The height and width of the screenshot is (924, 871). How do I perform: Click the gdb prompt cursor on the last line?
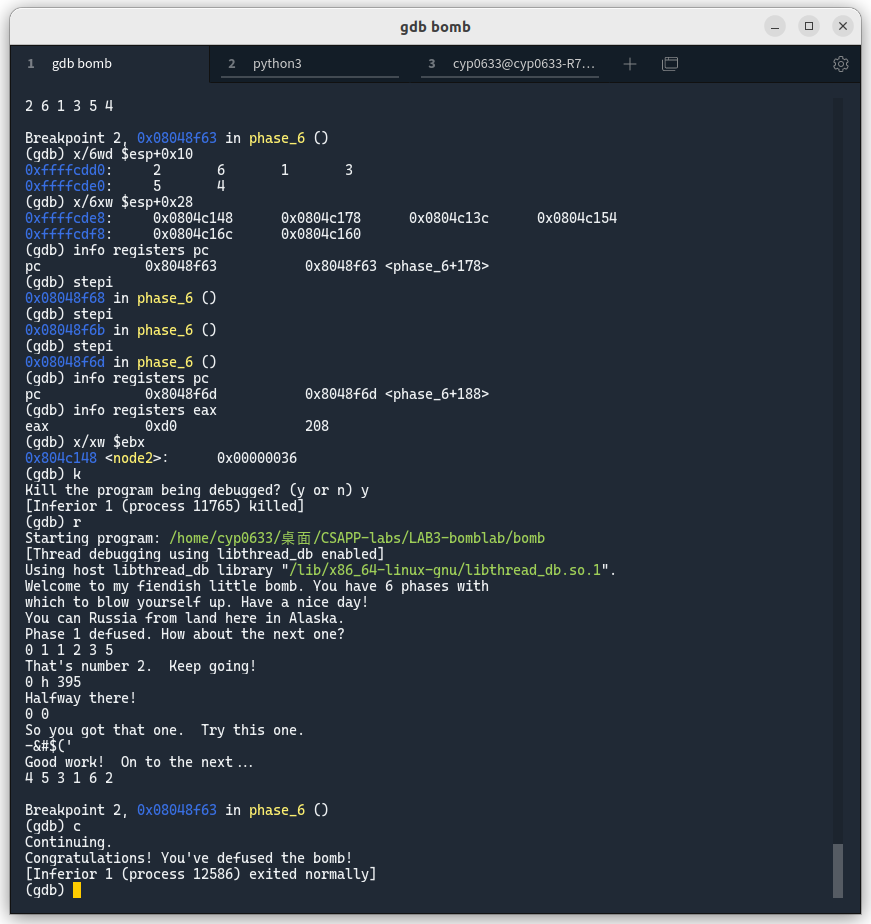(77, 890)
